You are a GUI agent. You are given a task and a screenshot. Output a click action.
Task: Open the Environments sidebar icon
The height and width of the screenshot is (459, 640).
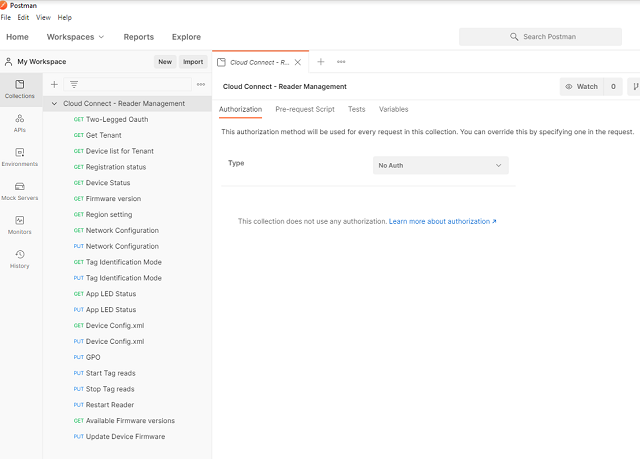tap(20, 156)
